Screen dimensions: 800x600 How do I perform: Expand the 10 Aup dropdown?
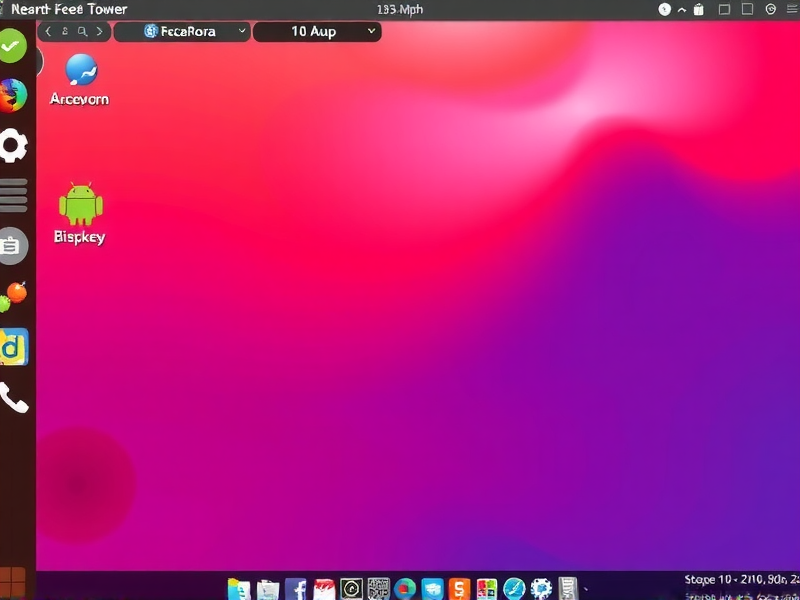pos(315,31)
